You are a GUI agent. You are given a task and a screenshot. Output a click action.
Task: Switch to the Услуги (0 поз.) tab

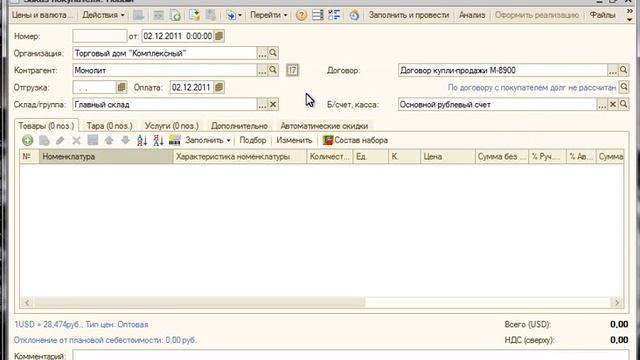click(x=172, y=126)
